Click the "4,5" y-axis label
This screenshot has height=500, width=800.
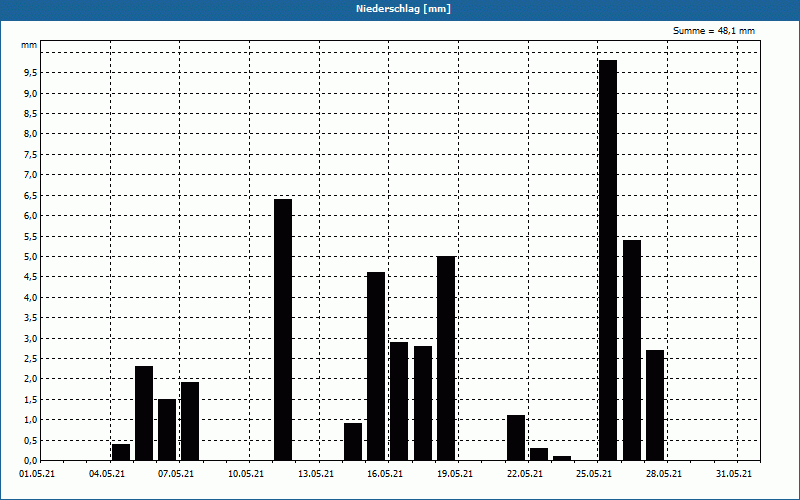pos(31,277)
